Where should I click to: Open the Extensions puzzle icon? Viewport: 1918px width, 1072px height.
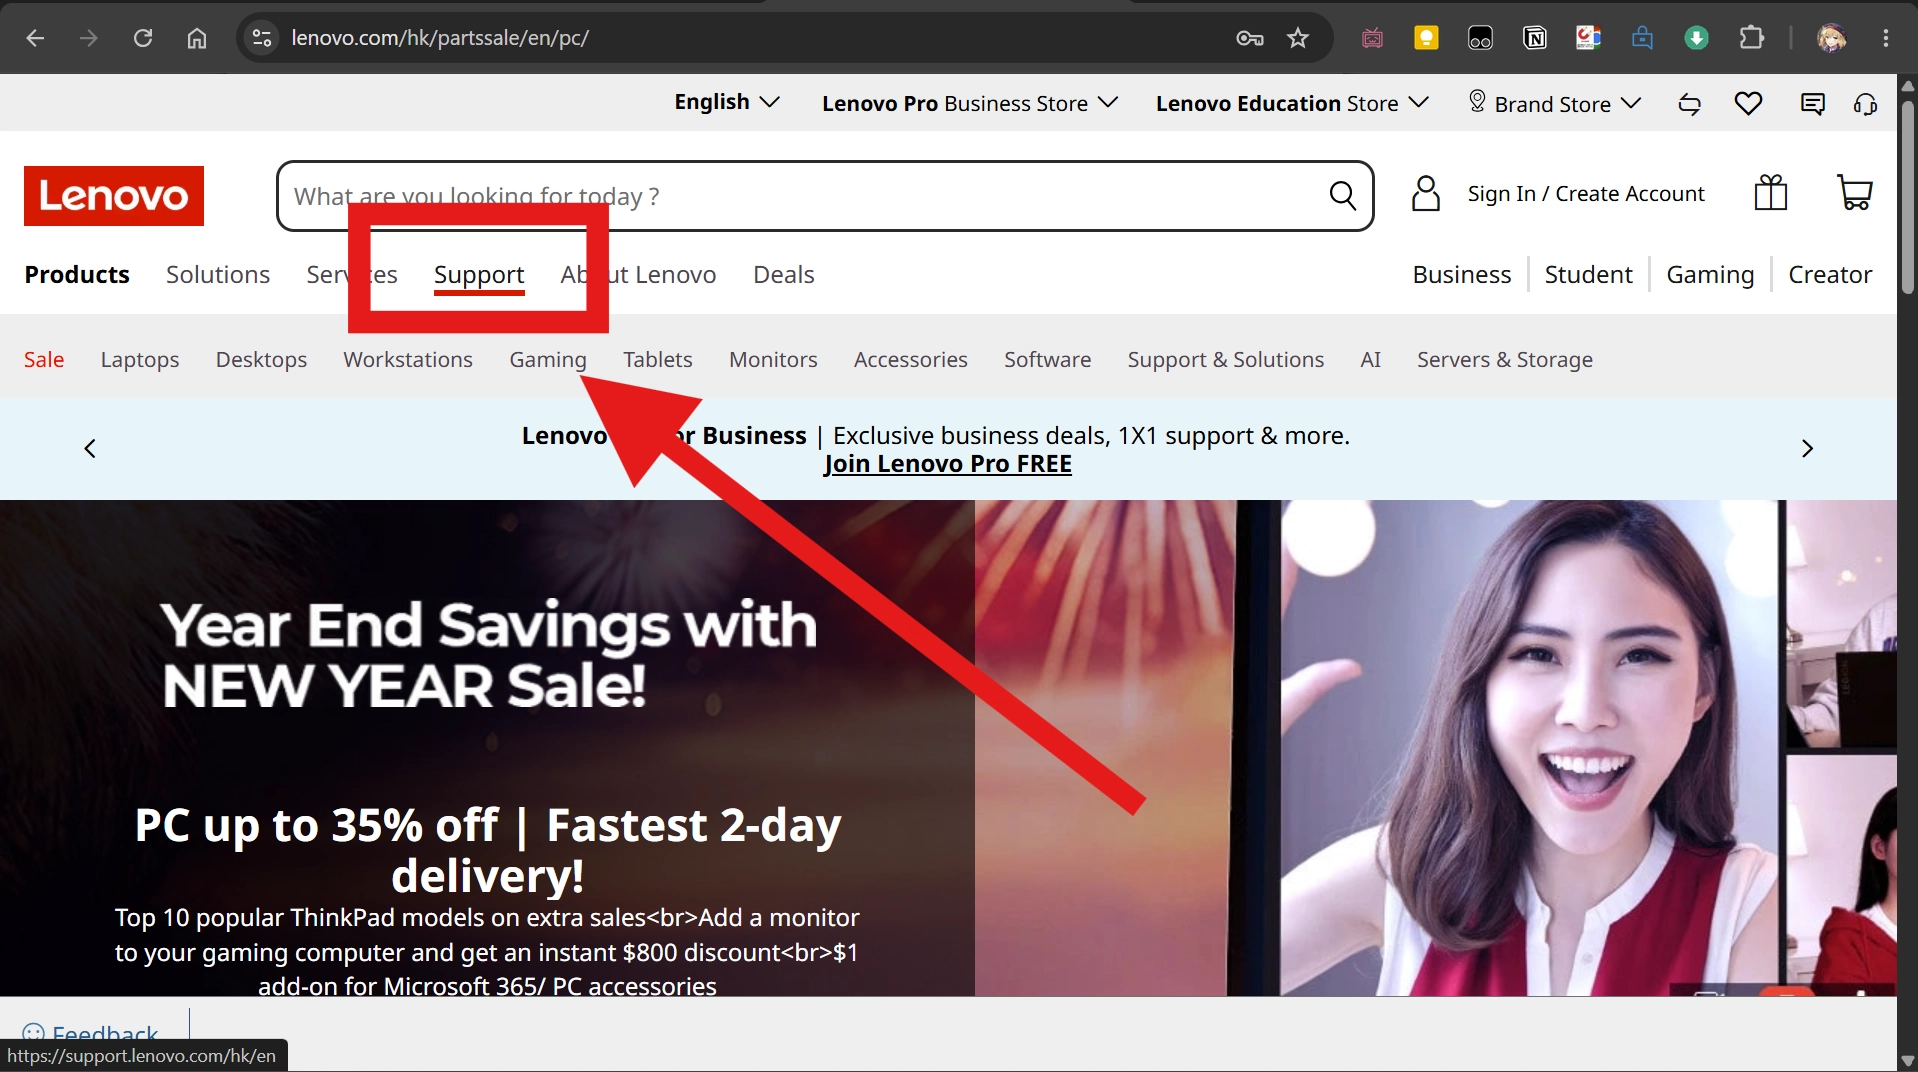pyautogui.click(x=1751, y=38)
